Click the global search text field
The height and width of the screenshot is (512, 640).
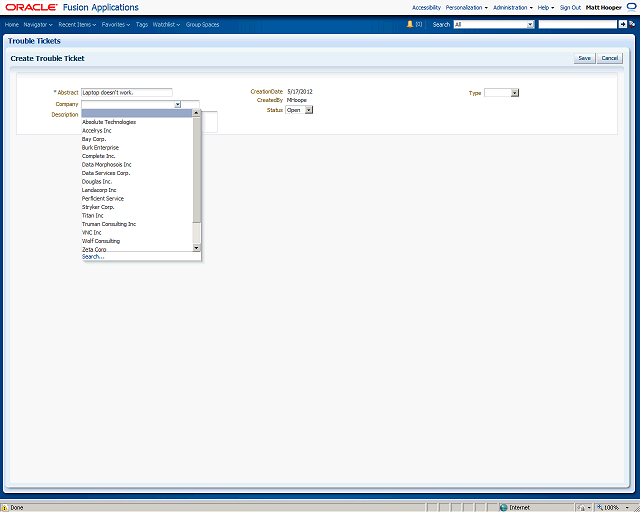pos(578,24)
